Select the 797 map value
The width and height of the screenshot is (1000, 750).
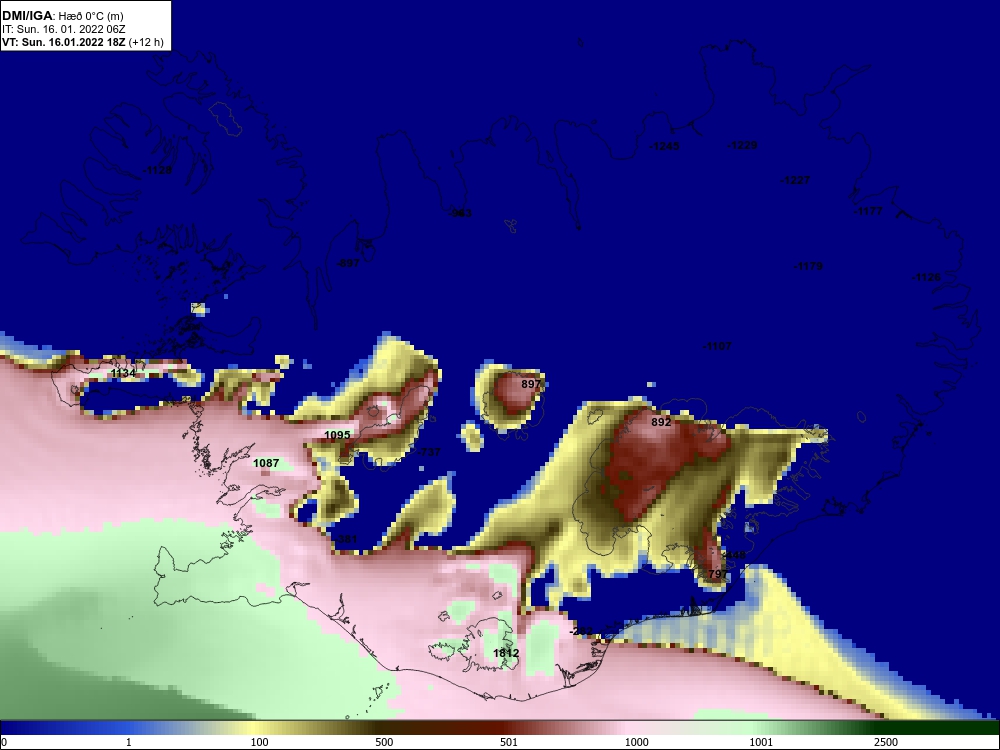click(x=718, y=574)
